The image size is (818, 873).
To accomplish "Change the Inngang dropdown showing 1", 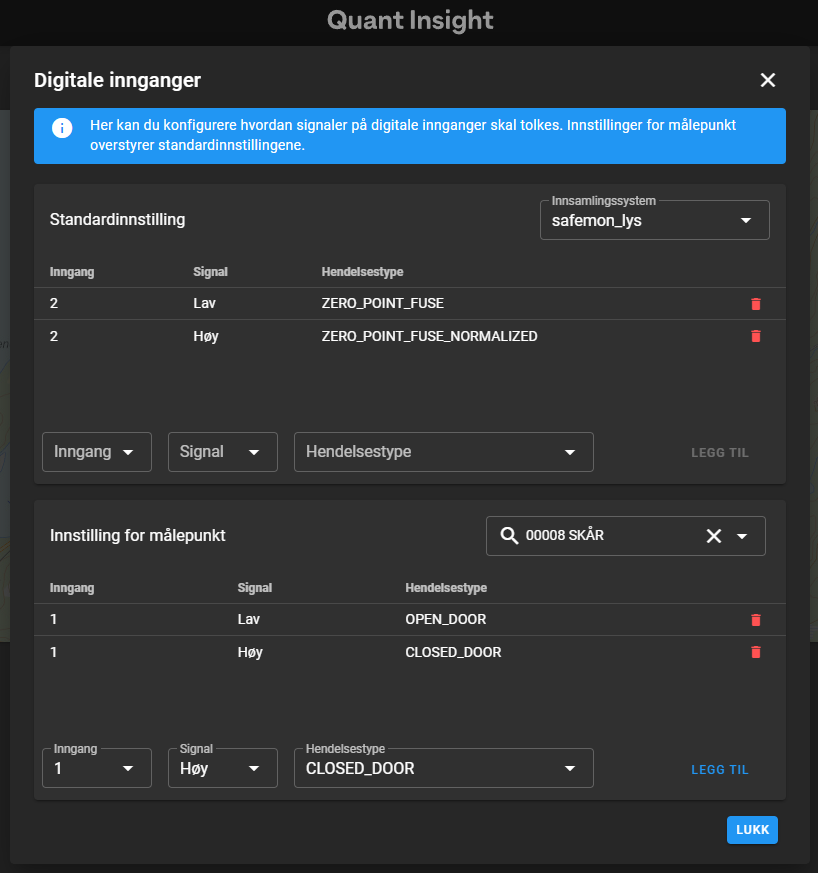I will click(97, 768).
